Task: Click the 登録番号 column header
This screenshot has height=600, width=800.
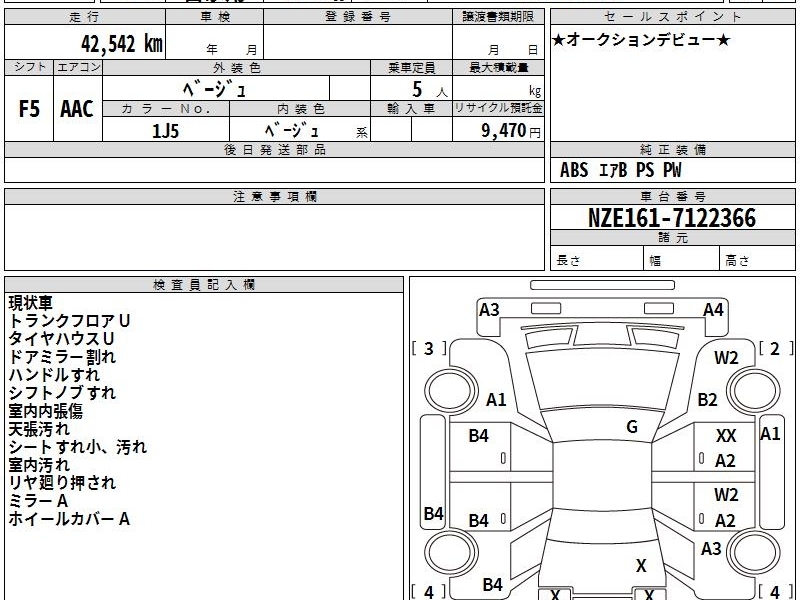Action: click(x=358, y=17)
